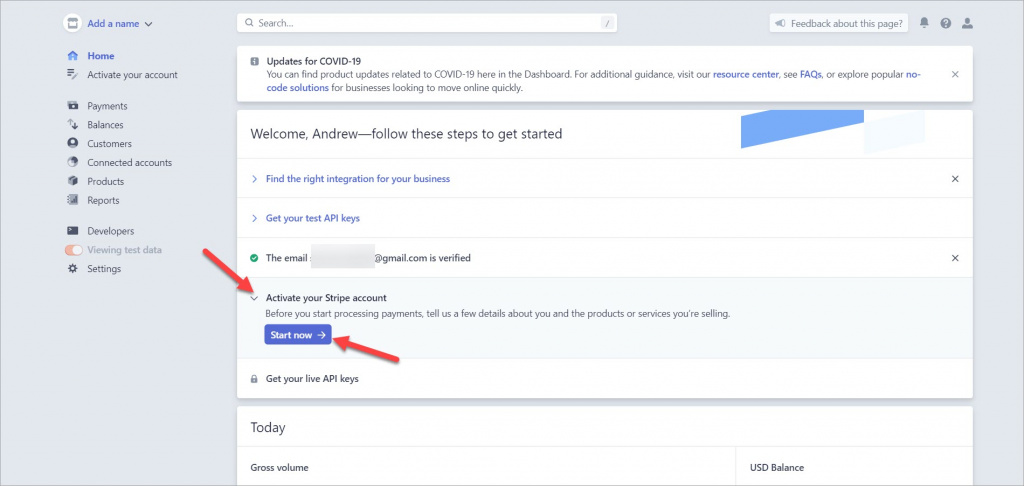This screenshot has width=1024, height=486.
Task: Click the Start now button
Action: coord(298,334)
